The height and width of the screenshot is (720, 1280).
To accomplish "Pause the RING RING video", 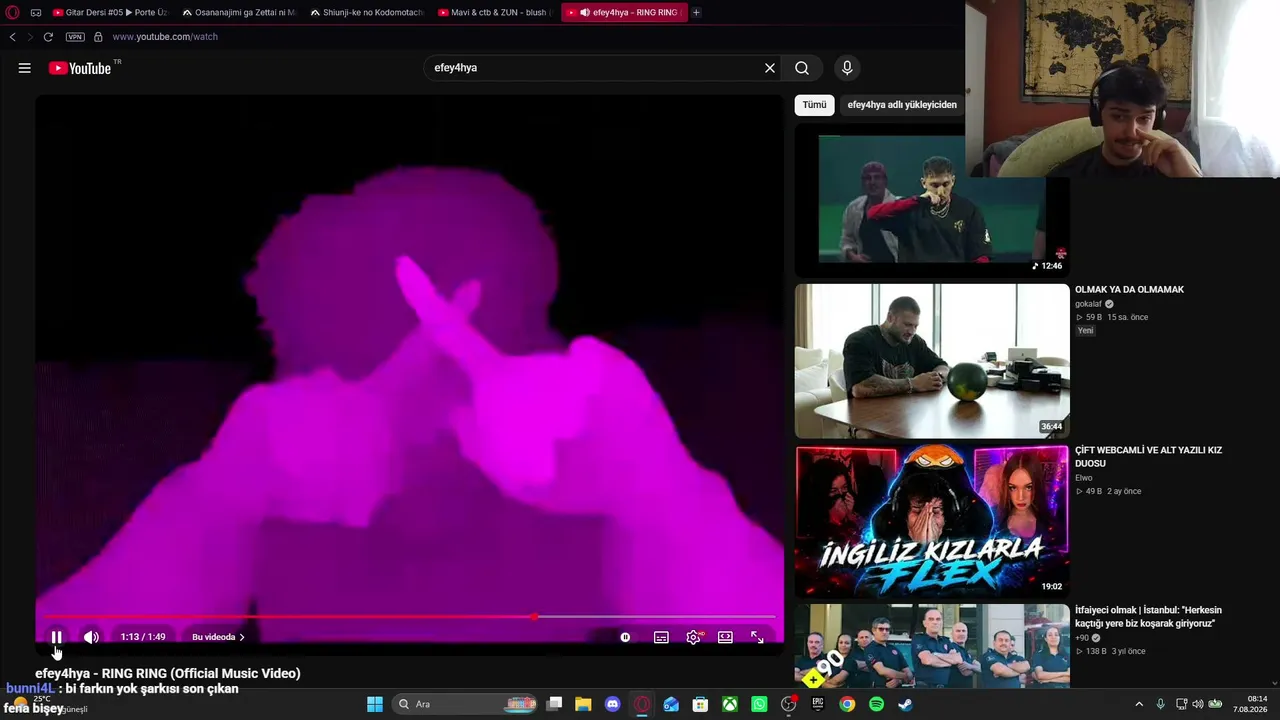I will (x=57, y=637).
